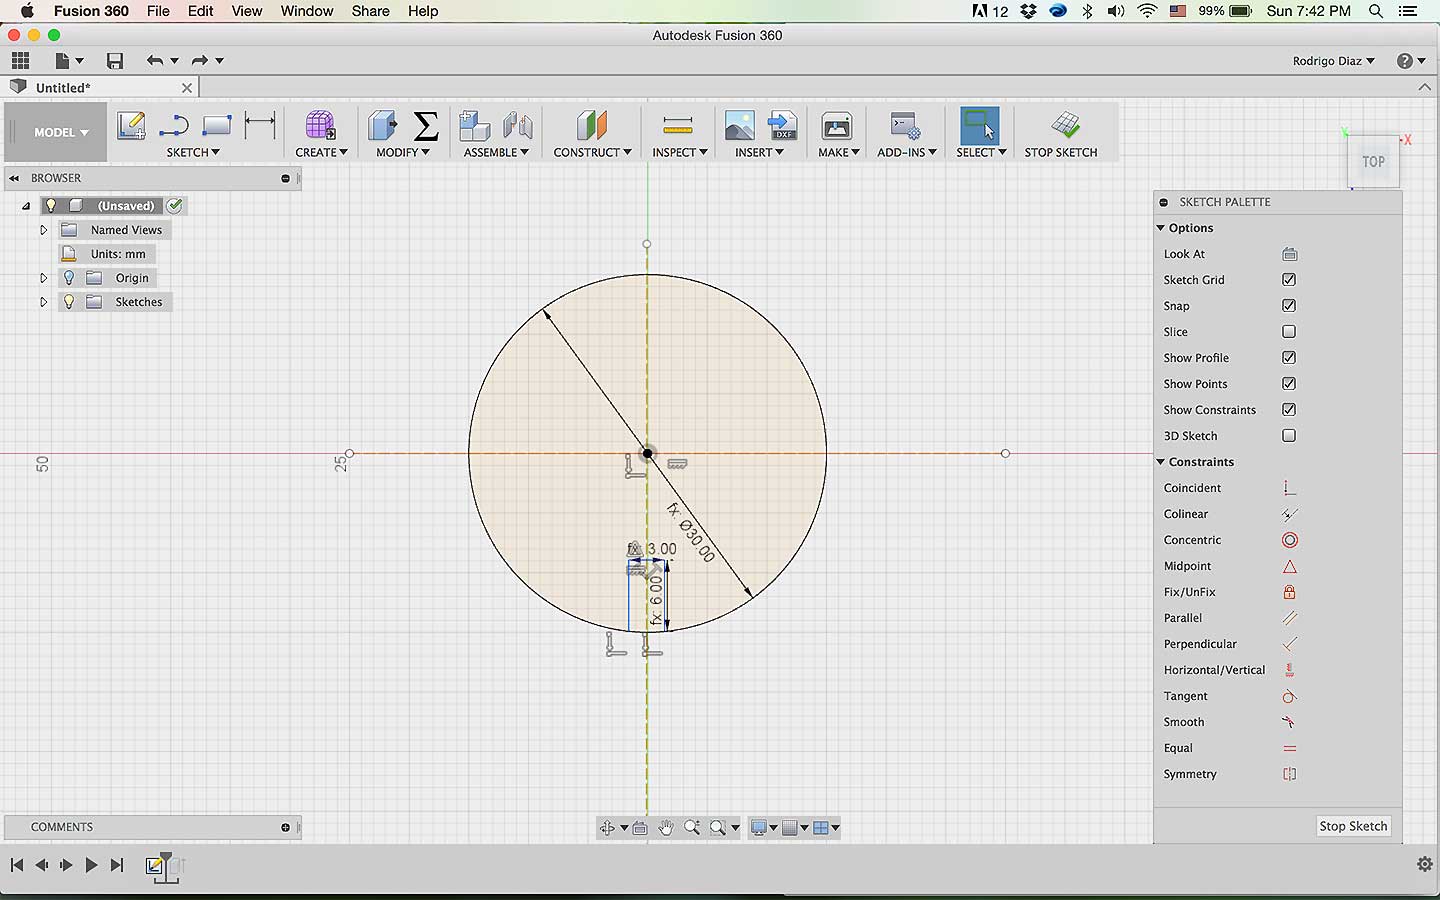Click the Measure inspect icon
1440x900 pixels.
click(678, 126)
